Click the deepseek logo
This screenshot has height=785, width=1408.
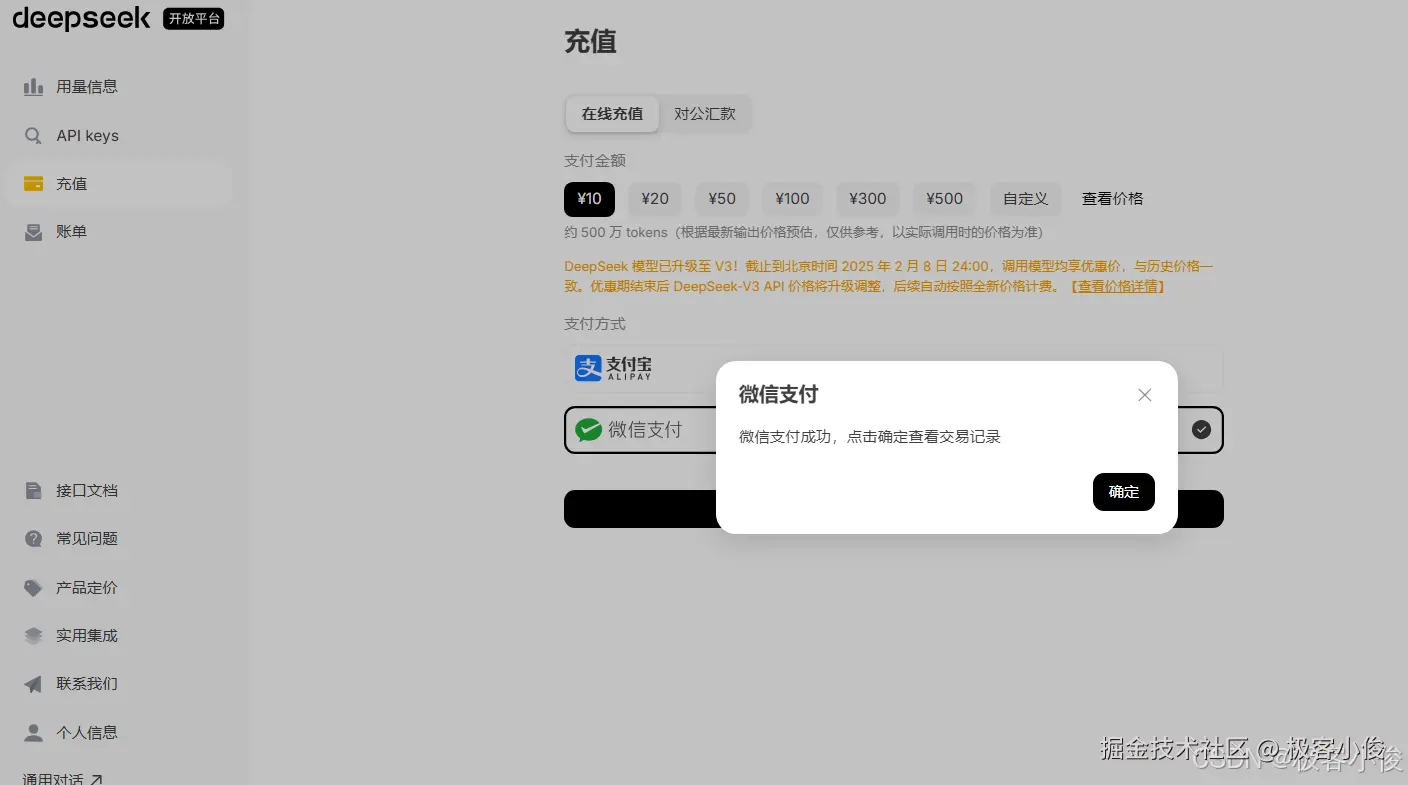tap(81, 18)
